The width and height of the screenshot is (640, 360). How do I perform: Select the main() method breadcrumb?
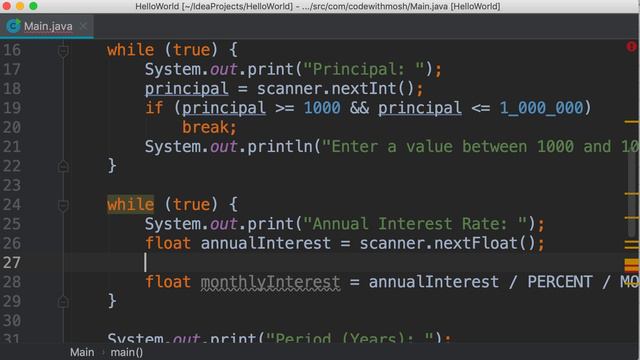pyautogui.click(x=127, y=352)
